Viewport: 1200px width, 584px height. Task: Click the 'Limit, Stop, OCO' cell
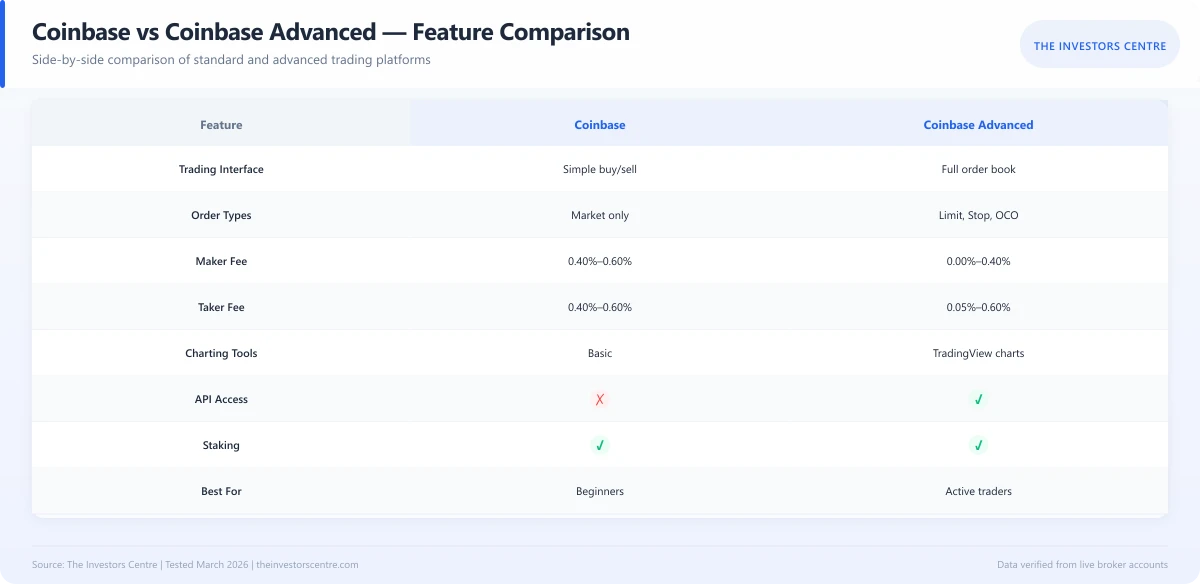tap(978, 215)
